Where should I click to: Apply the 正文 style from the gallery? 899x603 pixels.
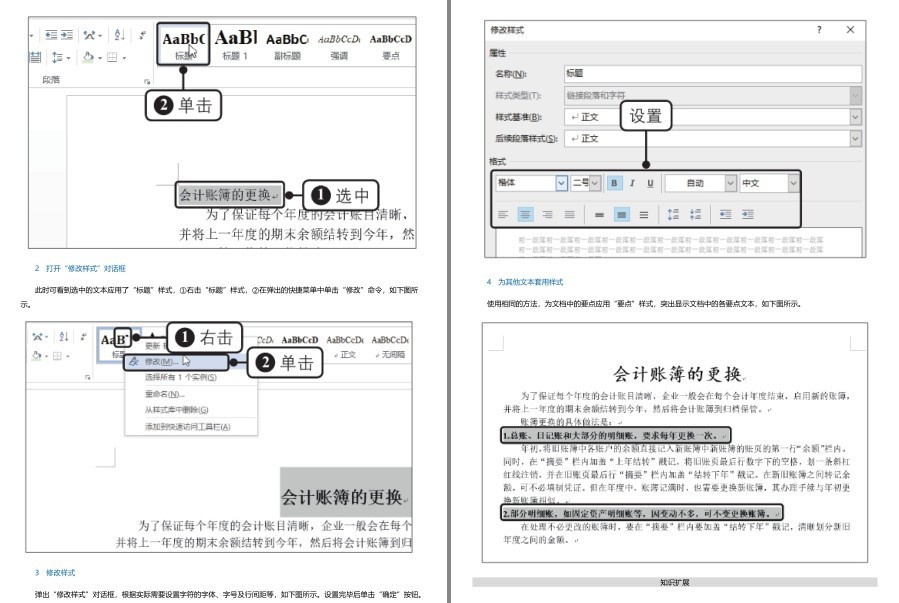coord(345,347)
